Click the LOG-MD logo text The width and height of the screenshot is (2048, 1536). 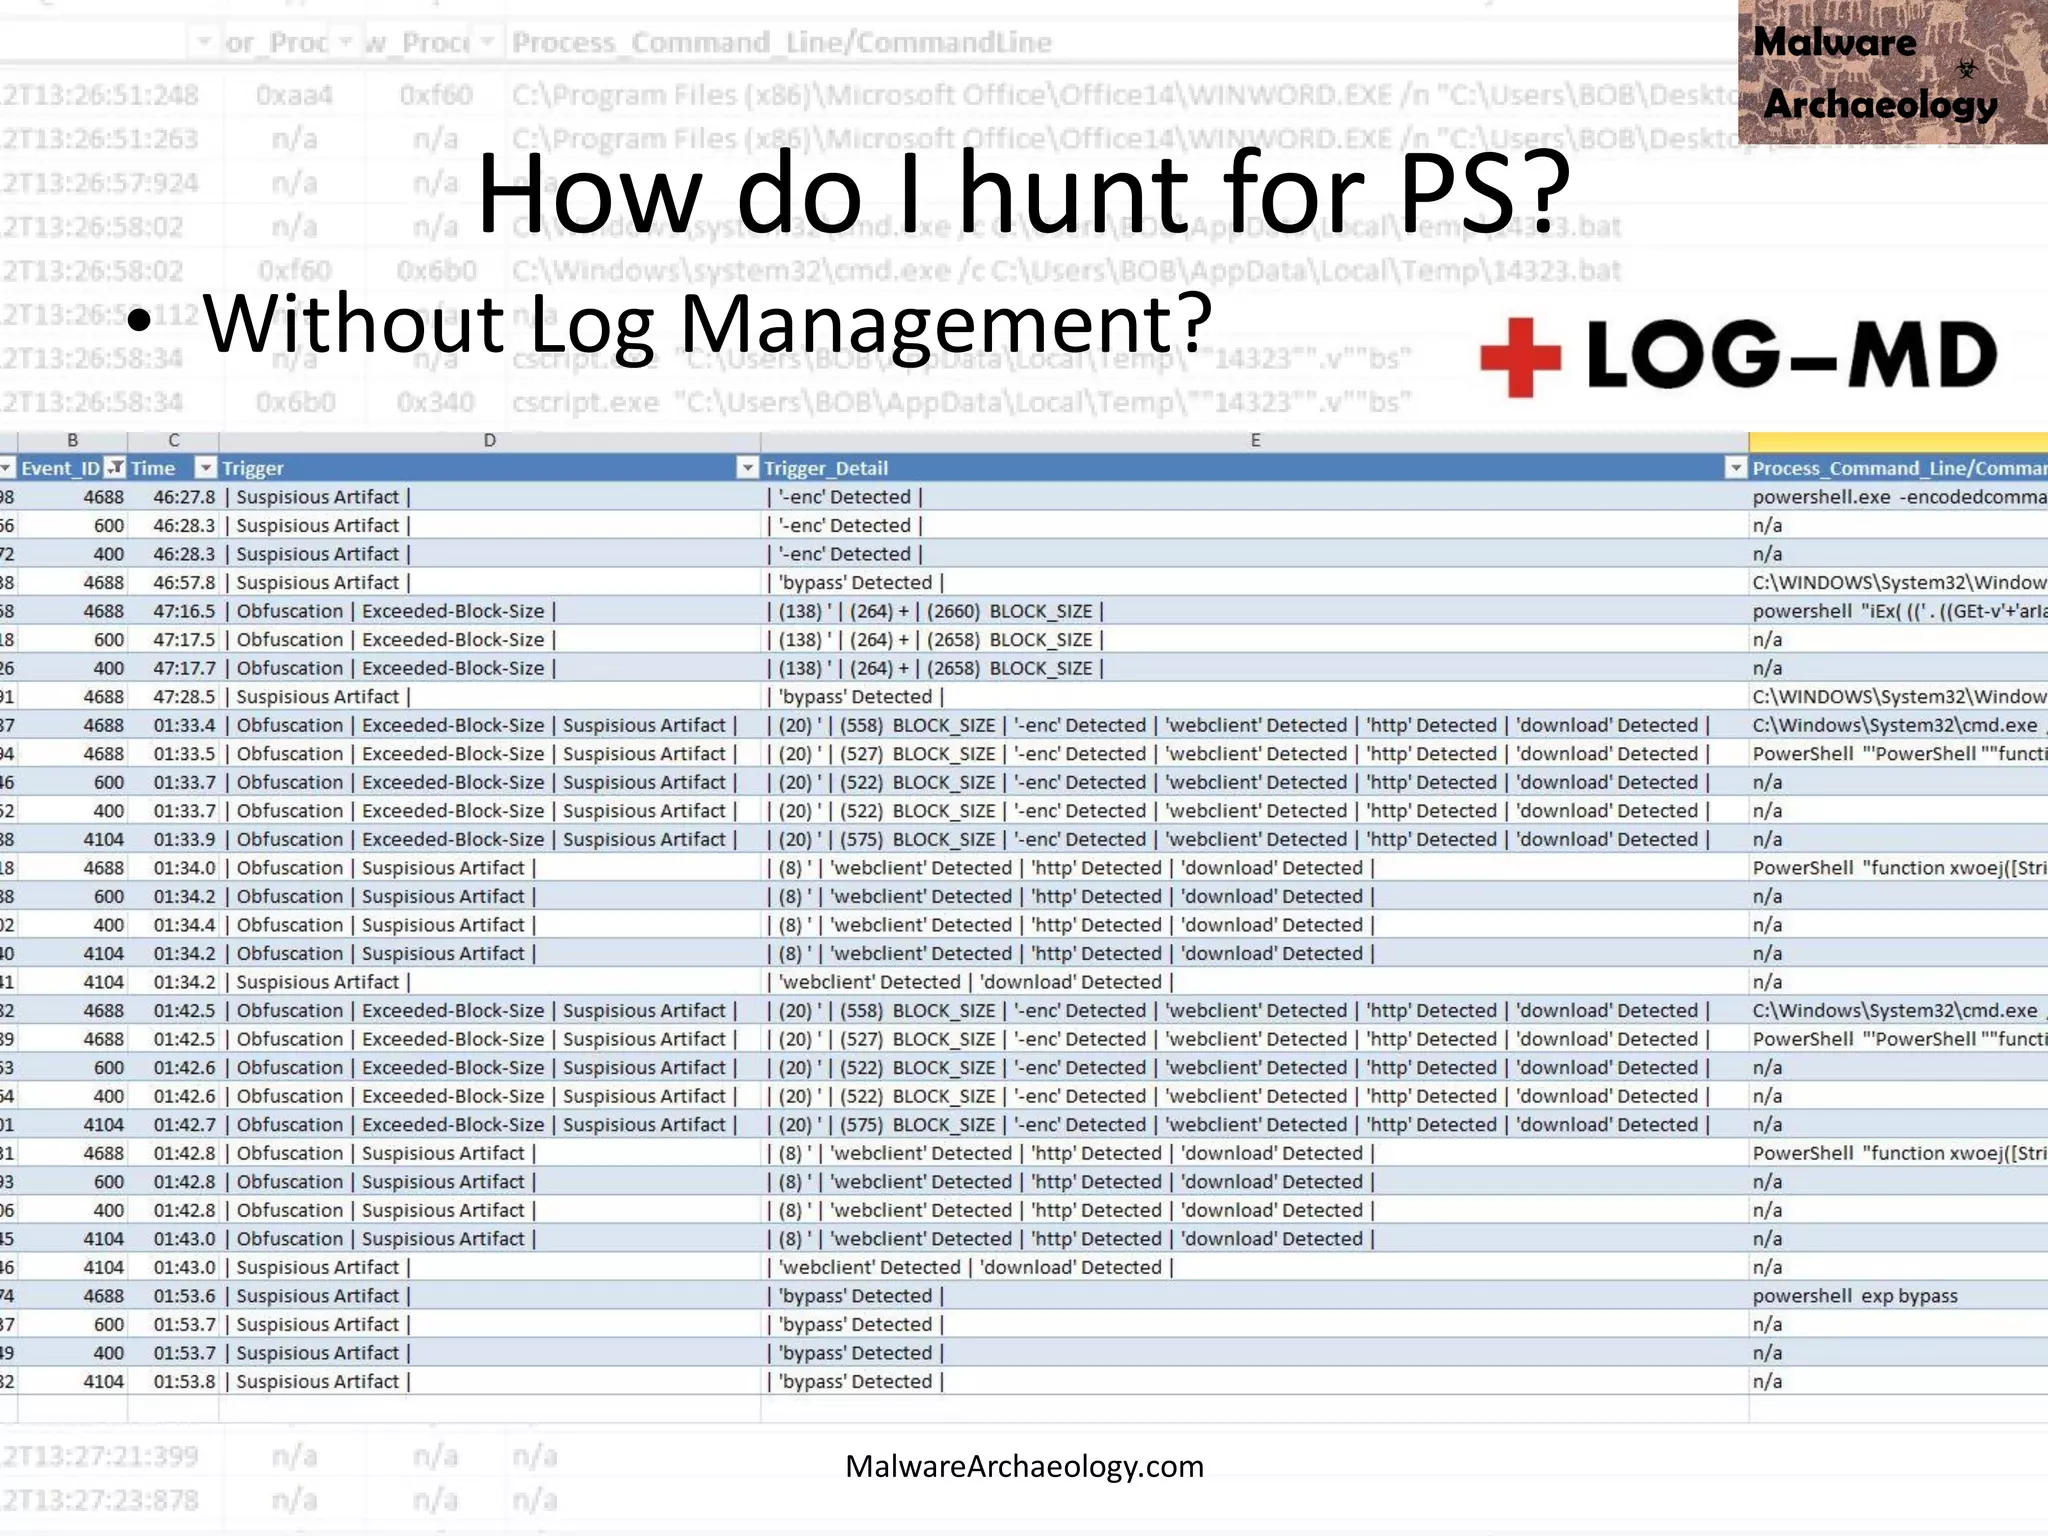click(1792, 356)
